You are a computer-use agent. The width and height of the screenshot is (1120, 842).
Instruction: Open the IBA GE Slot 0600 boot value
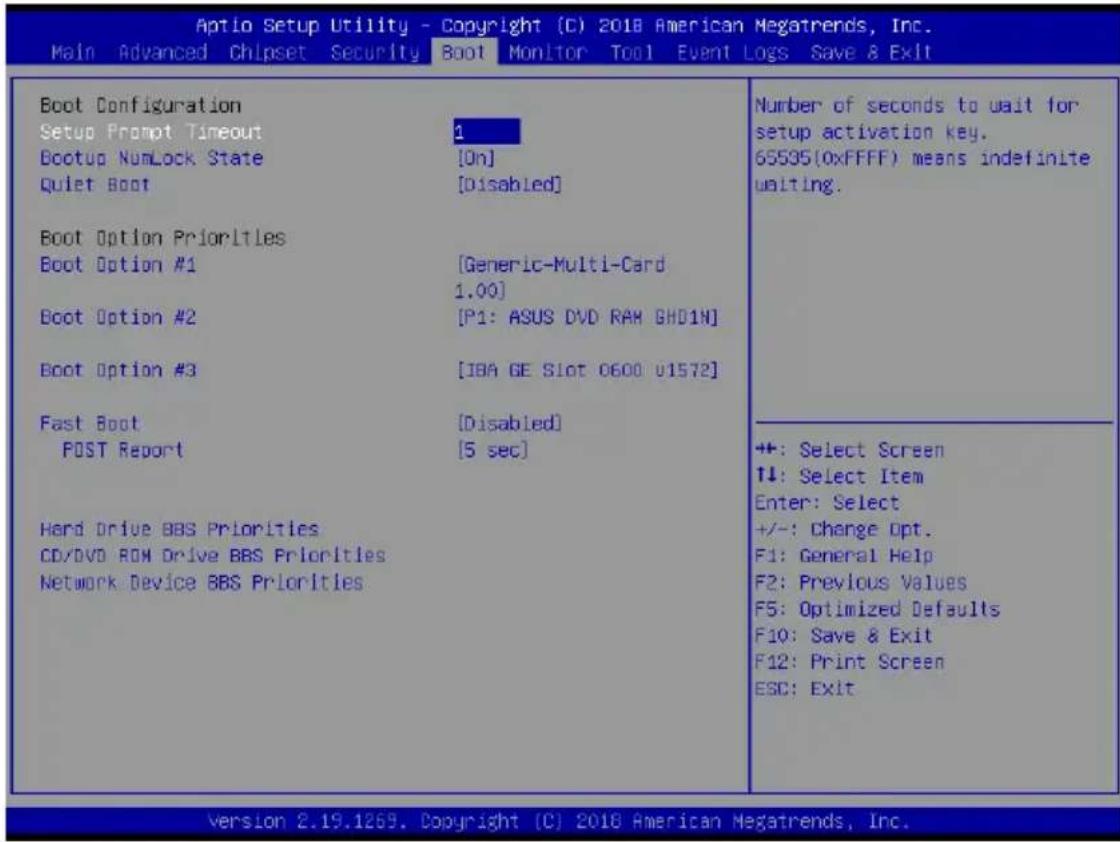587,370
